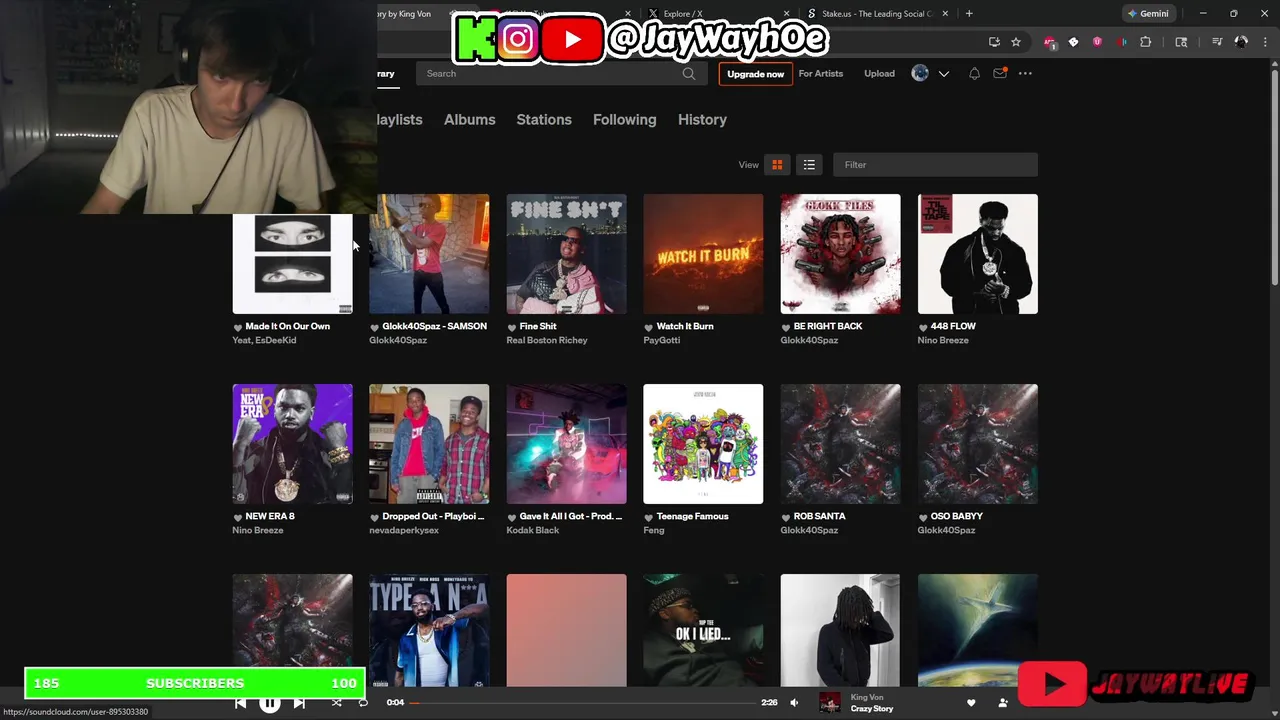Click the Filter input field

click(935, 165)
